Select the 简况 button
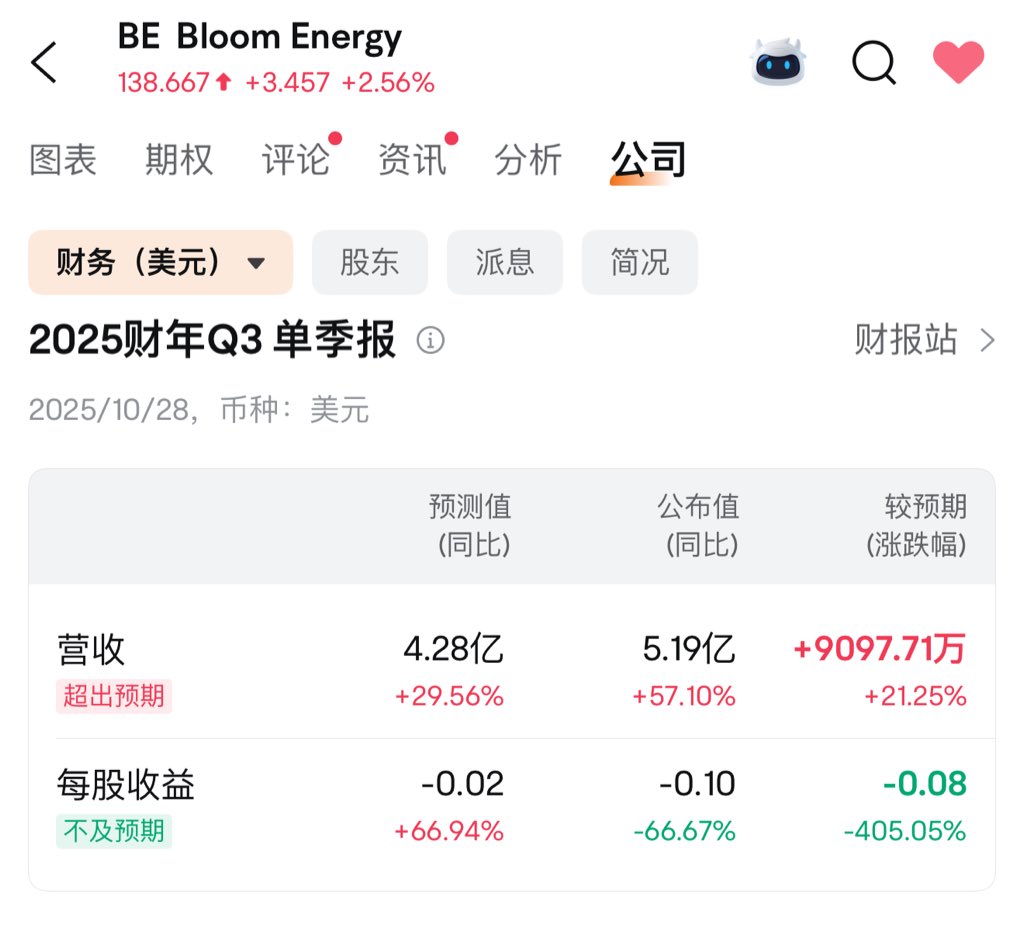Screen dimensions: 1024x929 click(x=640, y=263)
